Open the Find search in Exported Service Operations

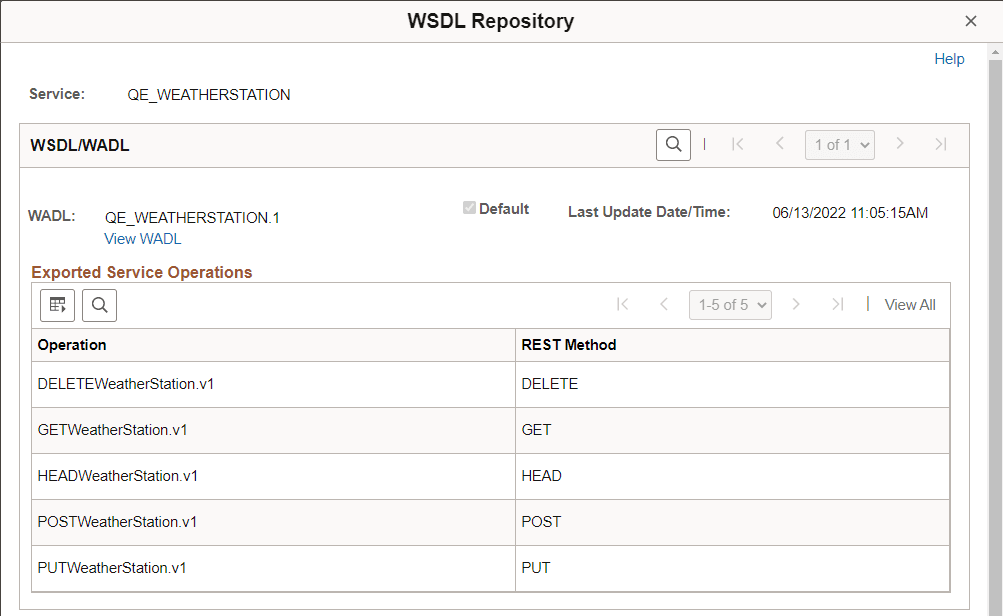pos(99,304)
